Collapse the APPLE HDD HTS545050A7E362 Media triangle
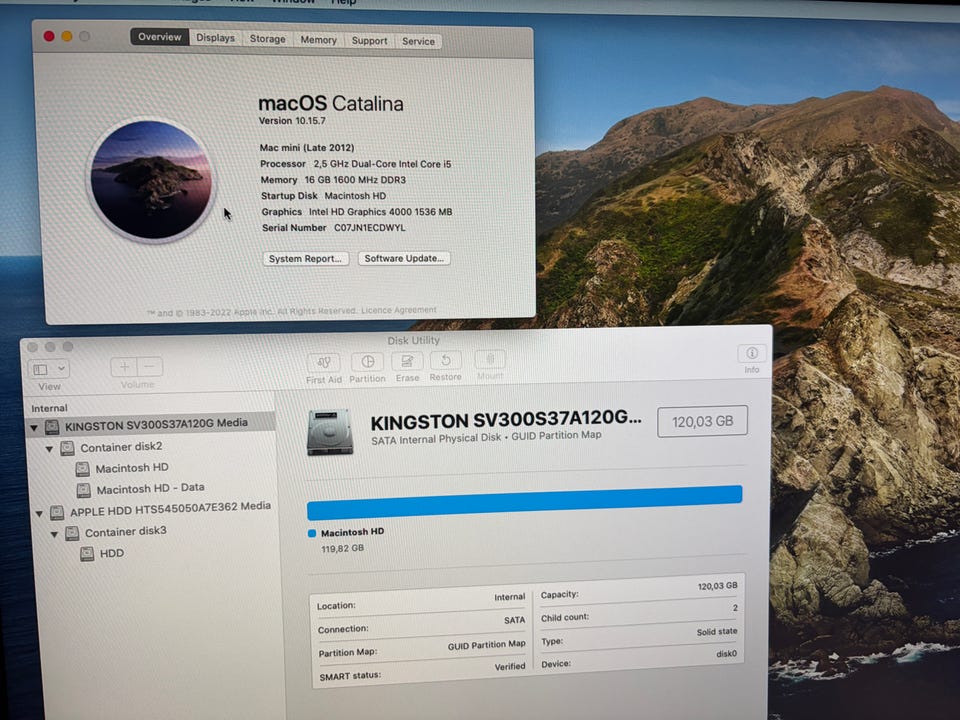The height and width of the screenshot is (720, 960). 39,513
